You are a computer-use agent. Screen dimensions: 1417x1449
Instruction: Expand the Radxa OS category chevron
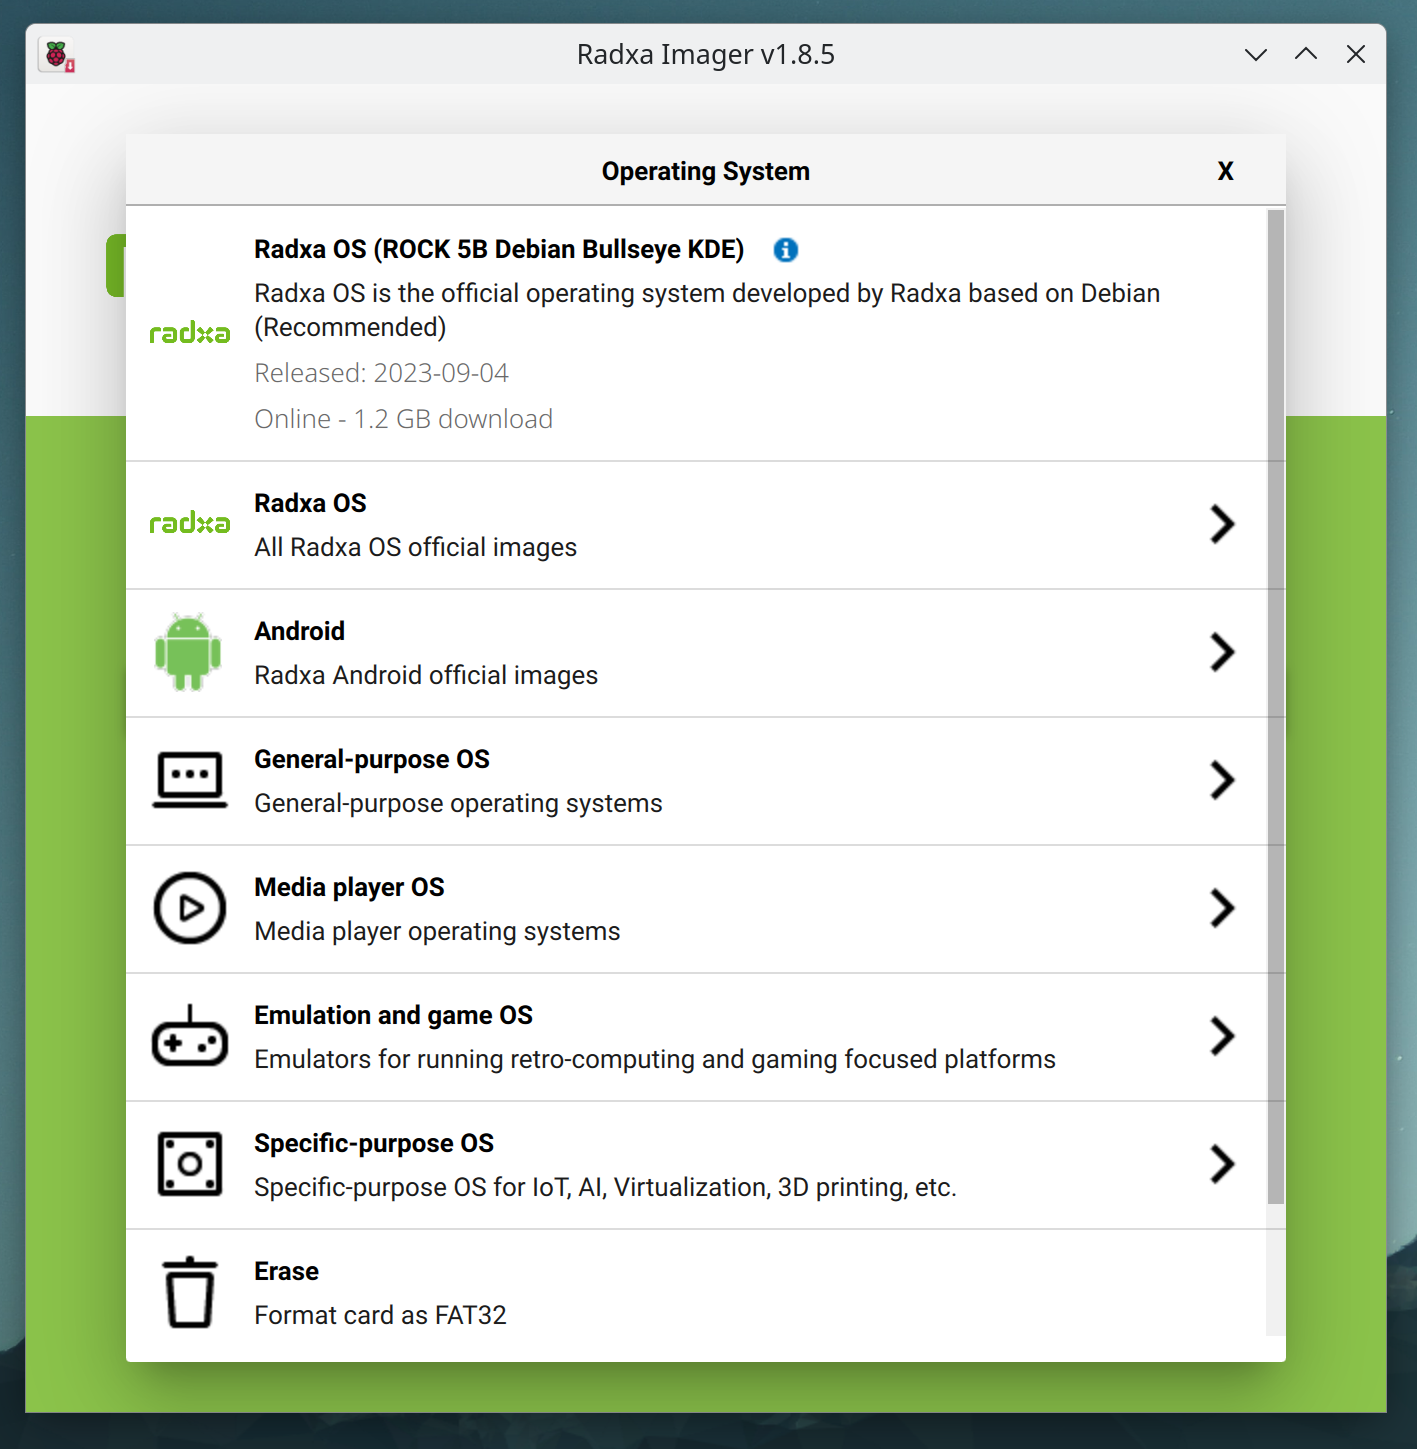(1222, 524)
